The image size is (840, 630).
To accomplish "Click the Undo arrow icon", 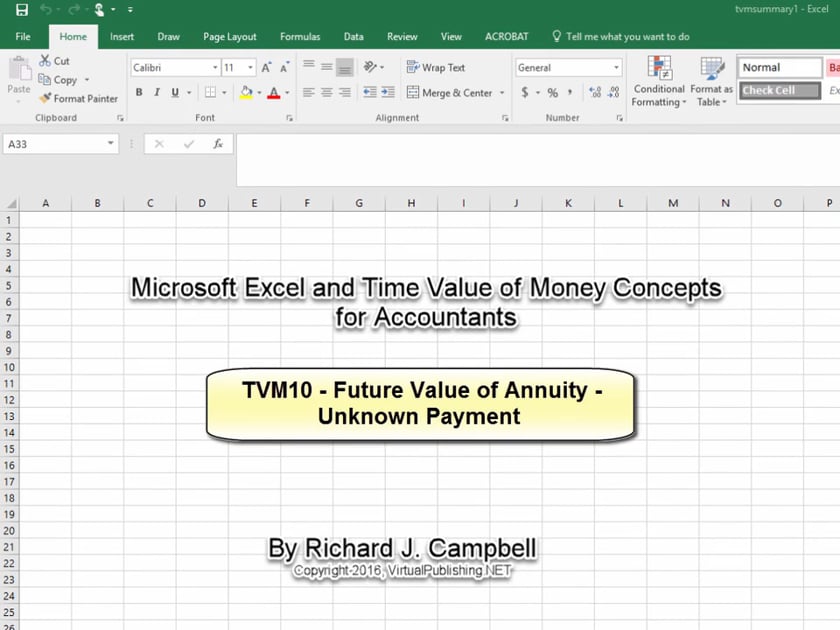I will coord(46,9).
